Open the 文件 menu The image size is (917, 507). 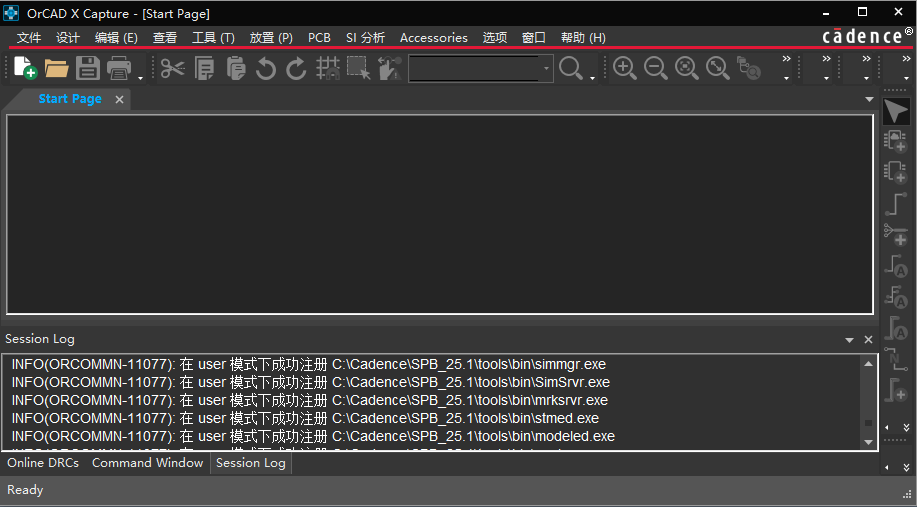pos(29,38)
